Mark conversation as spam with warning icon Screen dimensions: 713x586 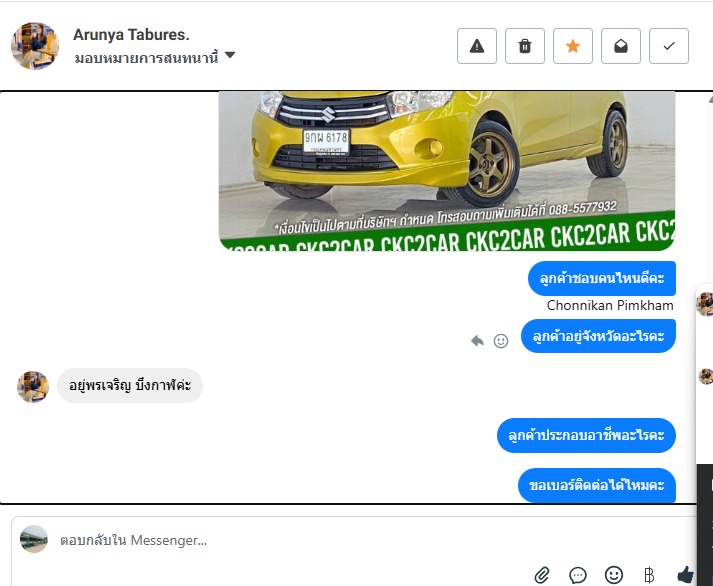(x=477, y=46)
